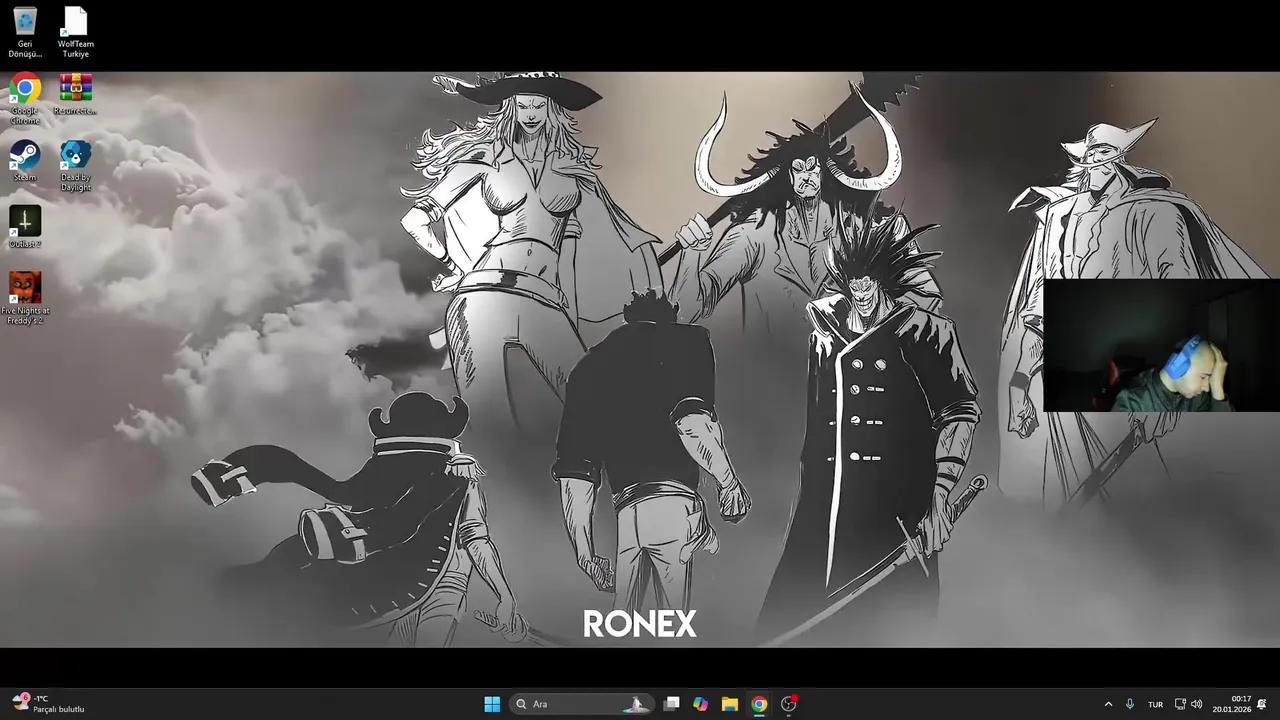Open the Geri Dönüşüm recycle bin icon
1280x720 pixels.
pos(25,32)
